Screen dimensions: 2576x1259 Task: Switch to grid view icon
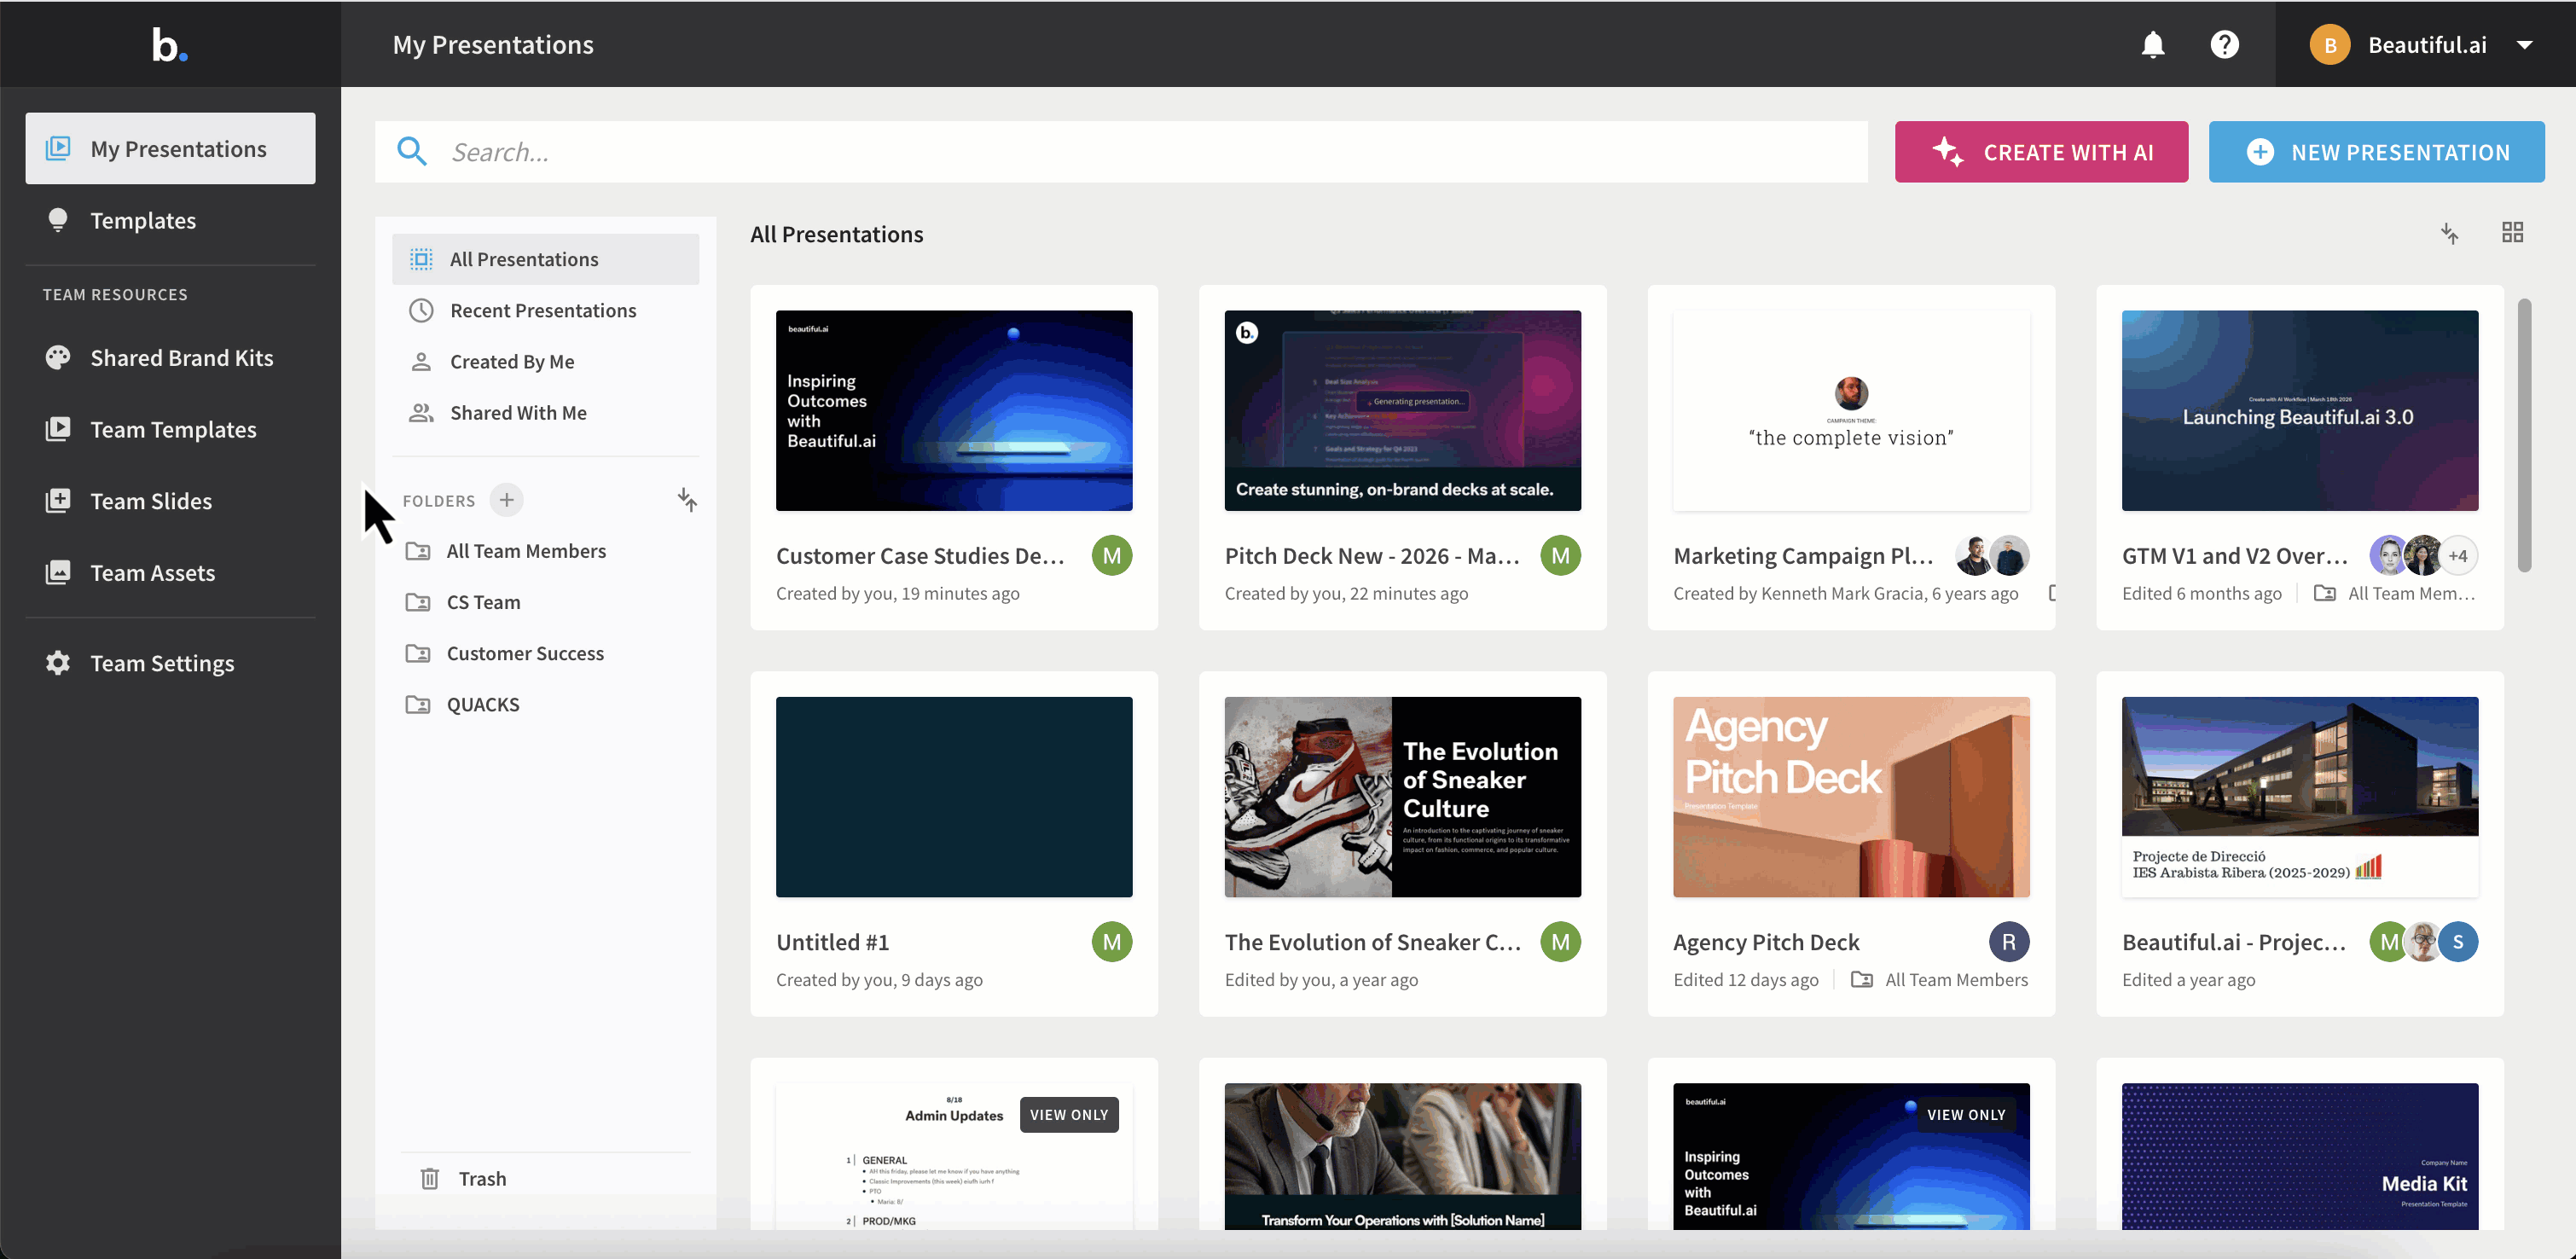(2512, 233)
